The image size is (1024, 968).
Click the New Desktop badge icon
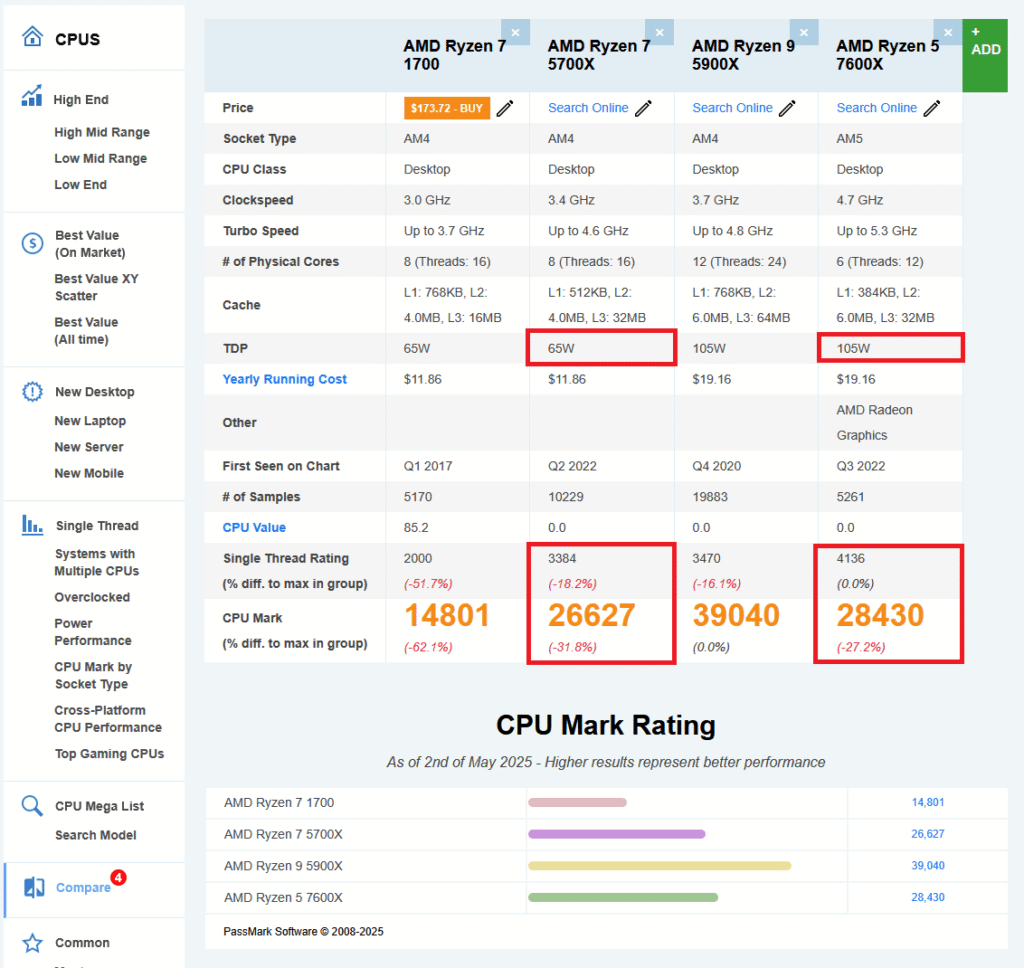(33, 392)
